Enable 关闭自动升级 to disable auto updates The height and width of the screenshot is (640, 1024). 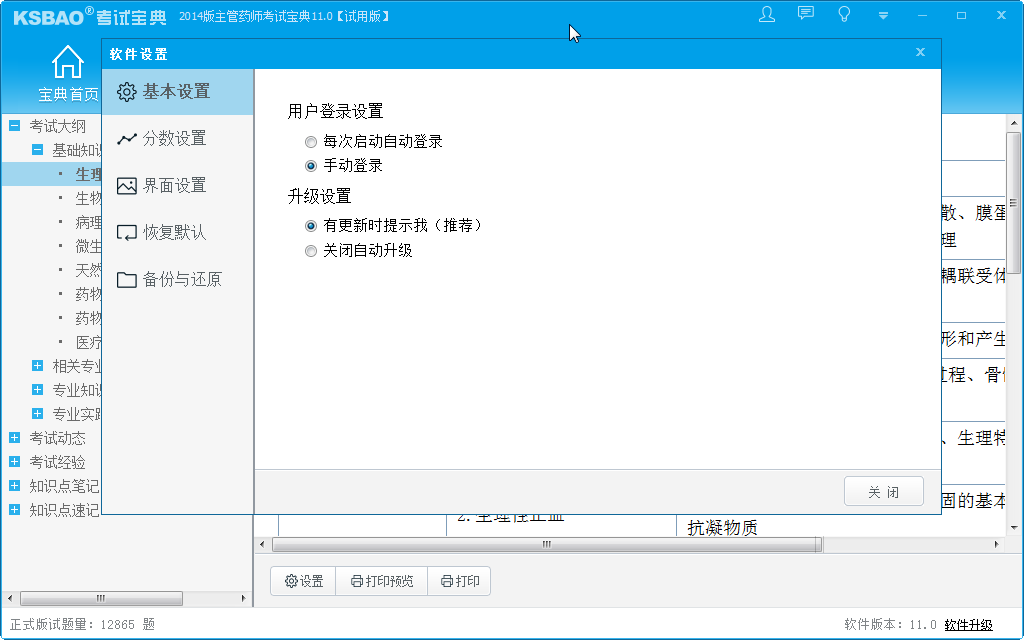310,250
